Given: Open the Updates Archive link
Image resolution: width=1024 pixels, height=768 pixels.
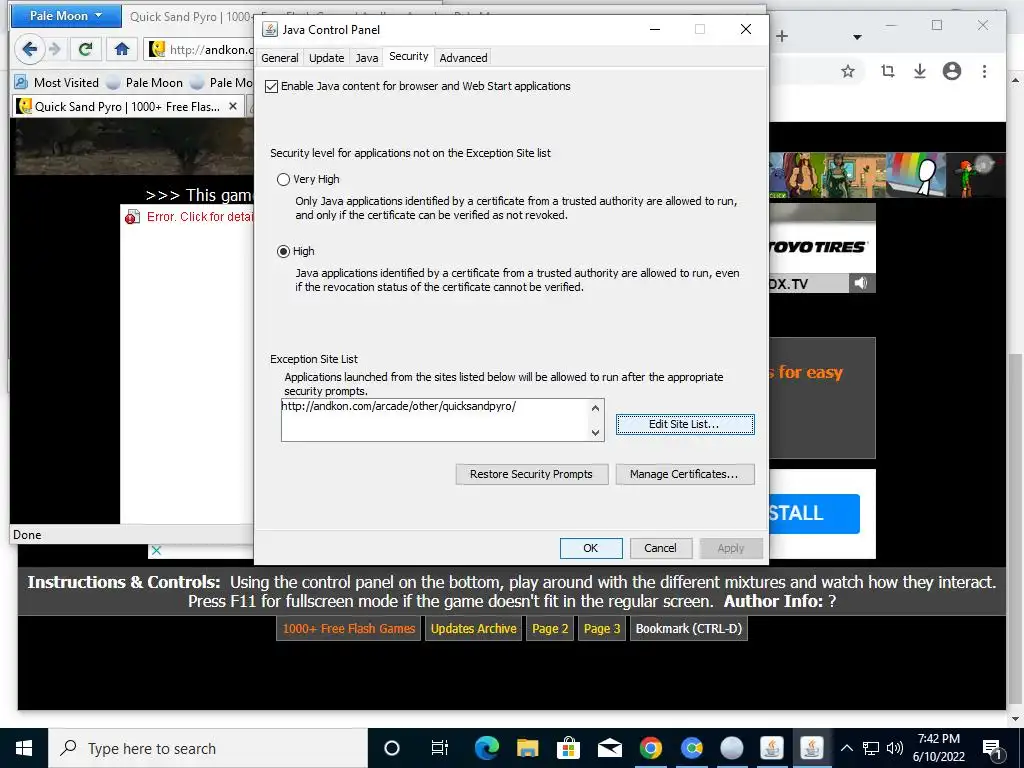Looking at the screenshot, I should (473, 629).
